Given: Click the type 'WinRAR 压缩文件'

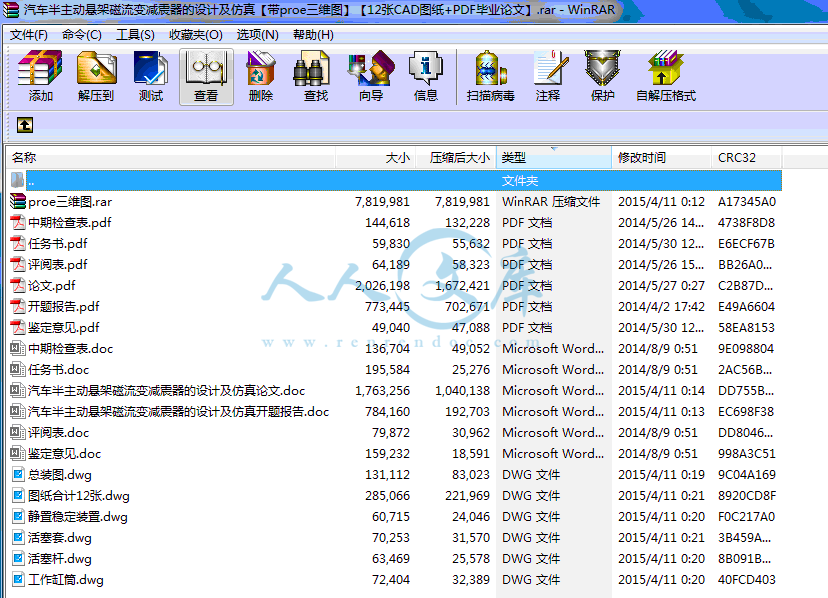Looking at the screenshot, I should pos(551,202).
